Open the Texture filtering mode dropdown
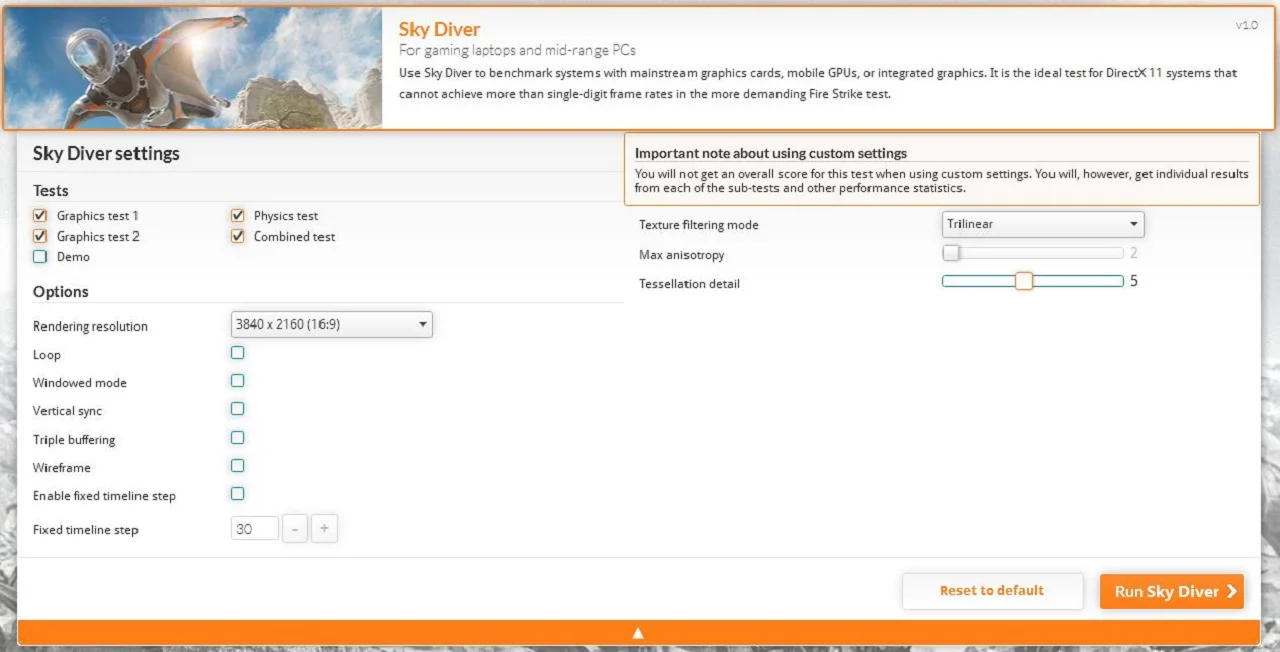The image size is (1280, 652). point(1043,224)
